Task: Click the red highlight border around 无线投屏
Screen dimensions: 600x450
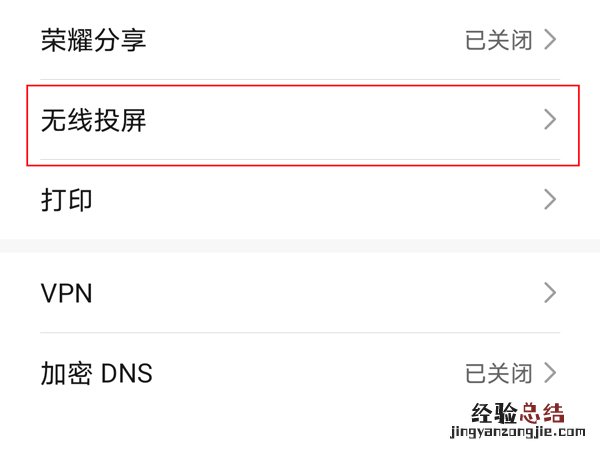Action: pos(300,86)
